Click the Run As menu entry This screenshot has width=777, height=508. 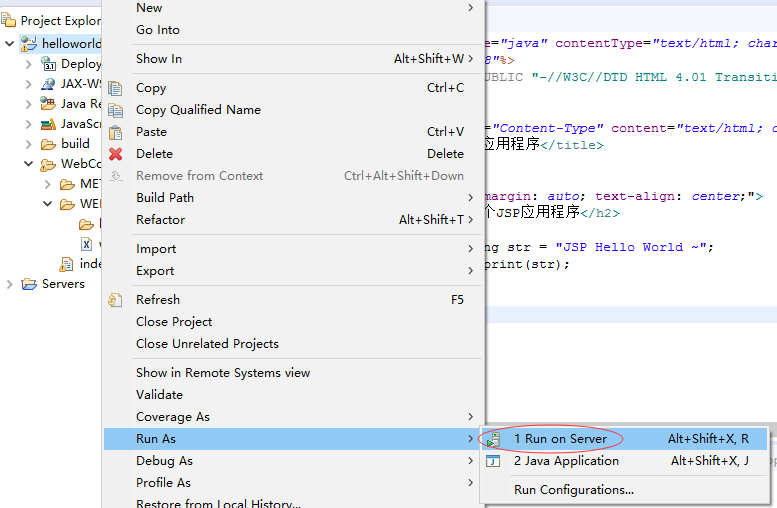click(x=292, y=439)
